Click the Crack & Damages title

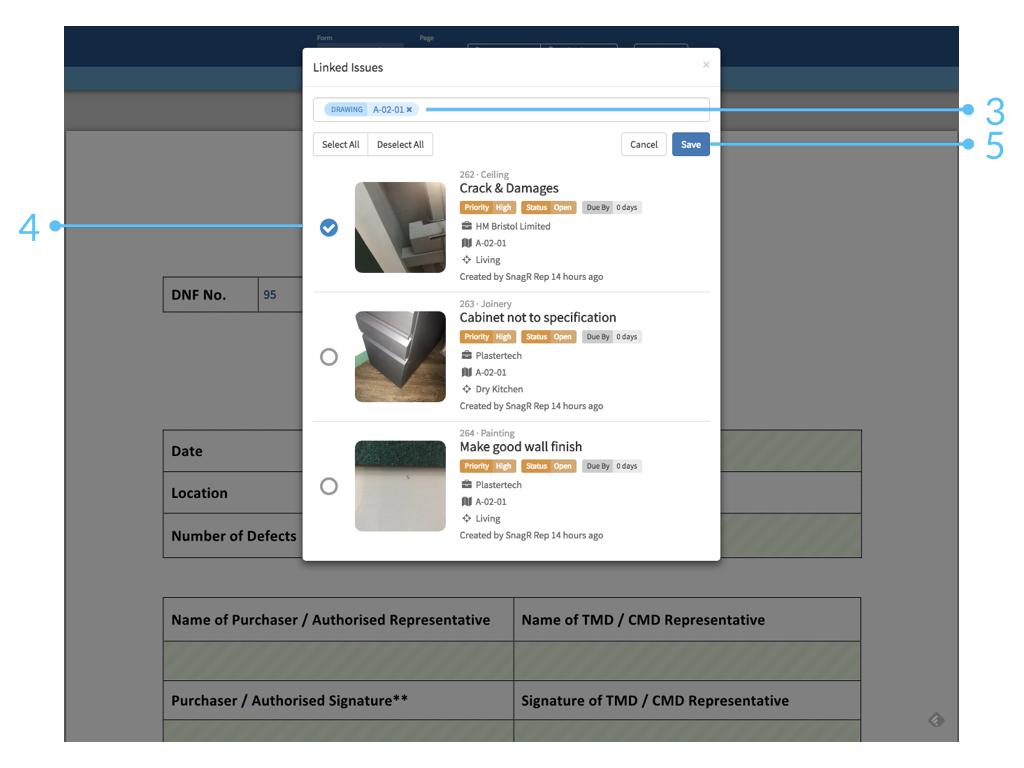pos(509,188)
